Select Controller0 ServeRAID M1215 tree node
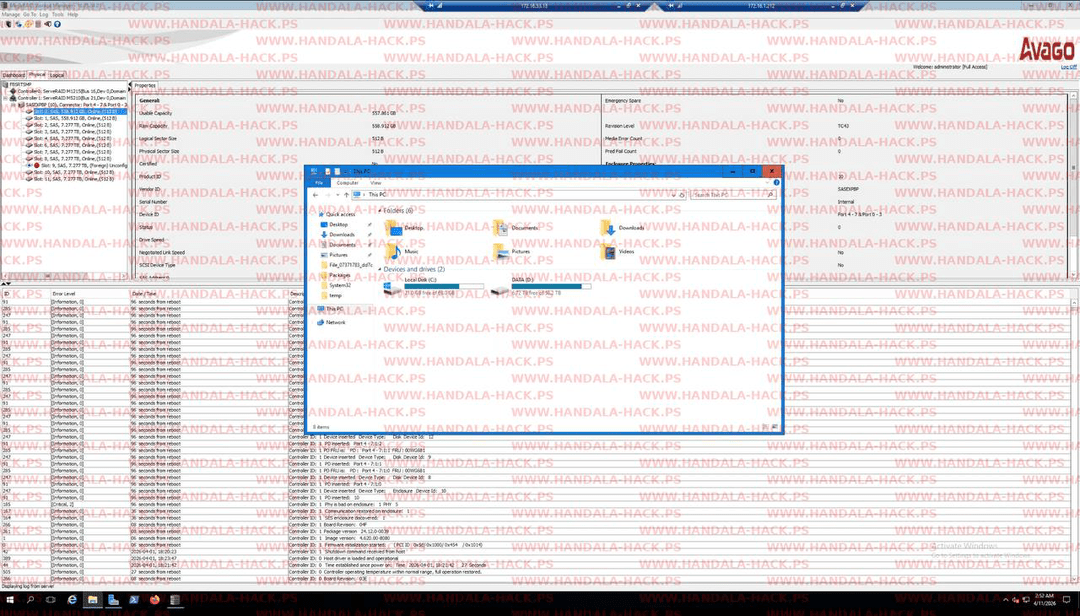 72,91
